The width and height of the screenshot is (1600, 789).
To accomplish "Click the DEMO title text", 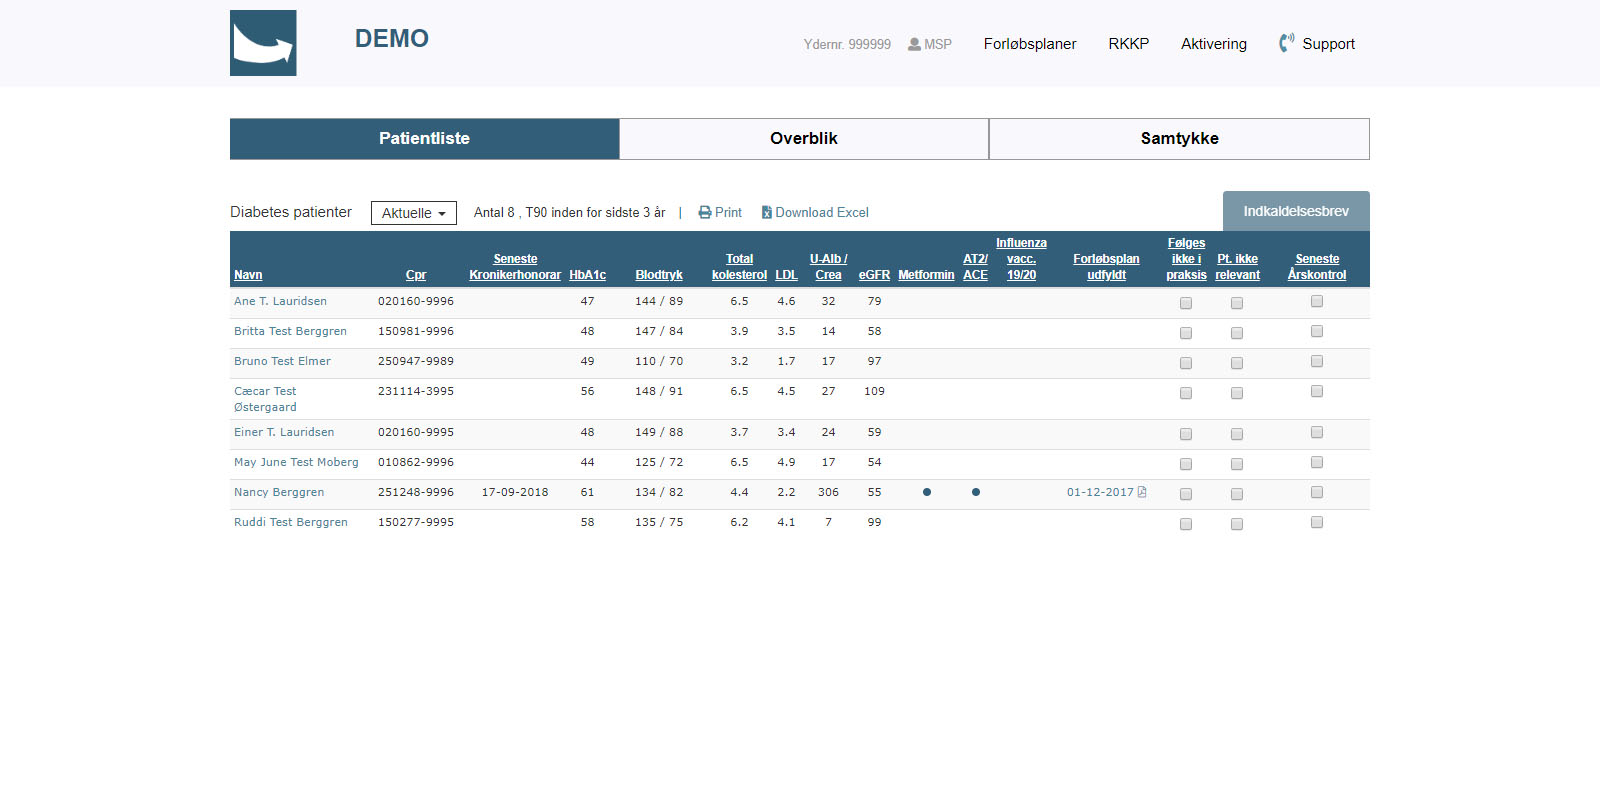I will pos(392,38).
